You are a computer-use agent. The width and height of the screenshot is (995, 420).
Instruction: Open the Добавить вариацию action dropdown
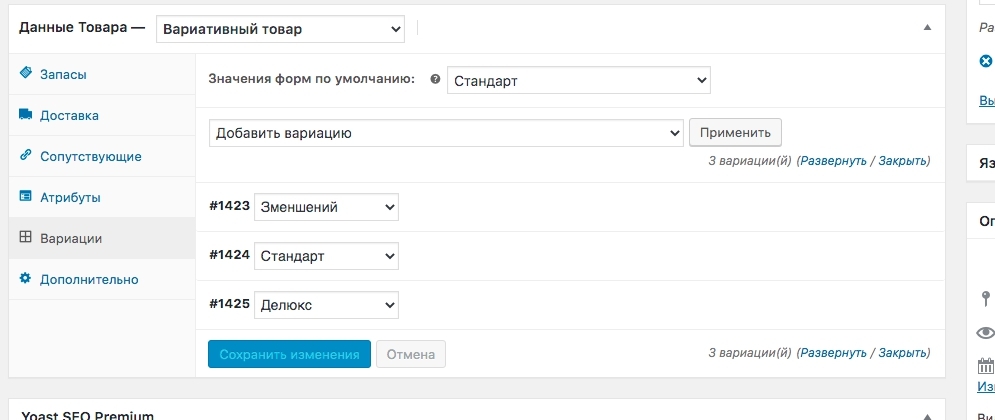(446, 133)
